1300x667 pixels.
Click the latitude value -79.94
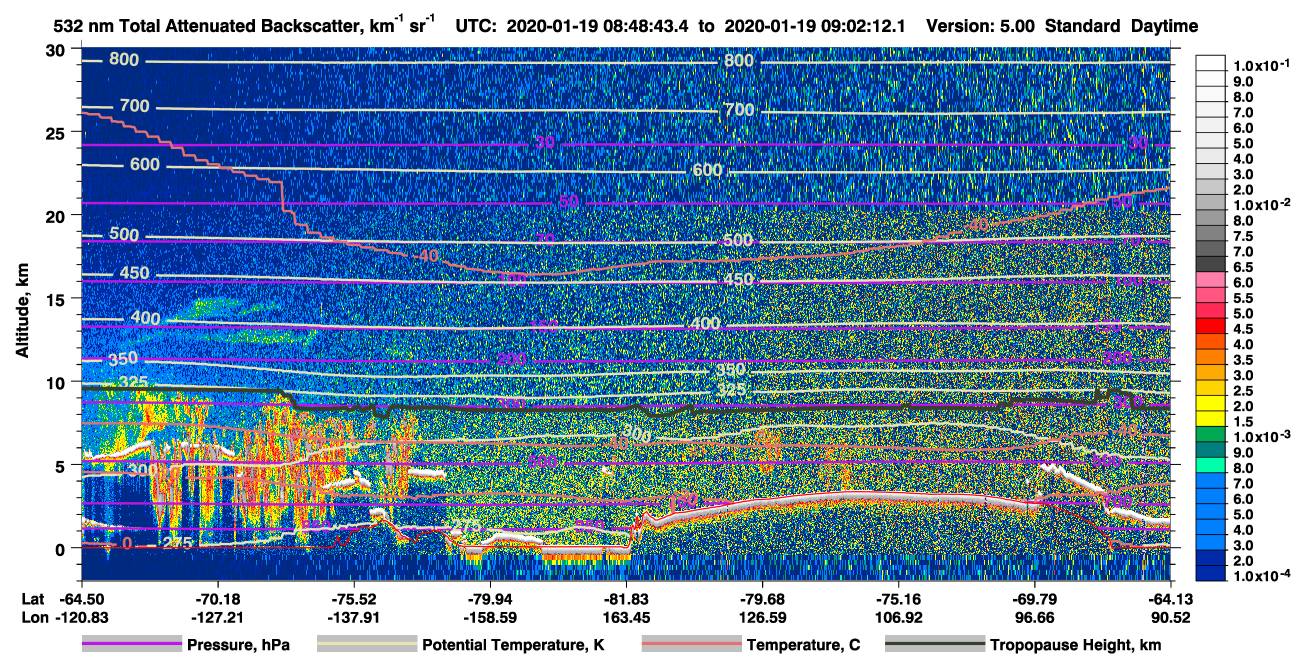[x=490, y=600]
